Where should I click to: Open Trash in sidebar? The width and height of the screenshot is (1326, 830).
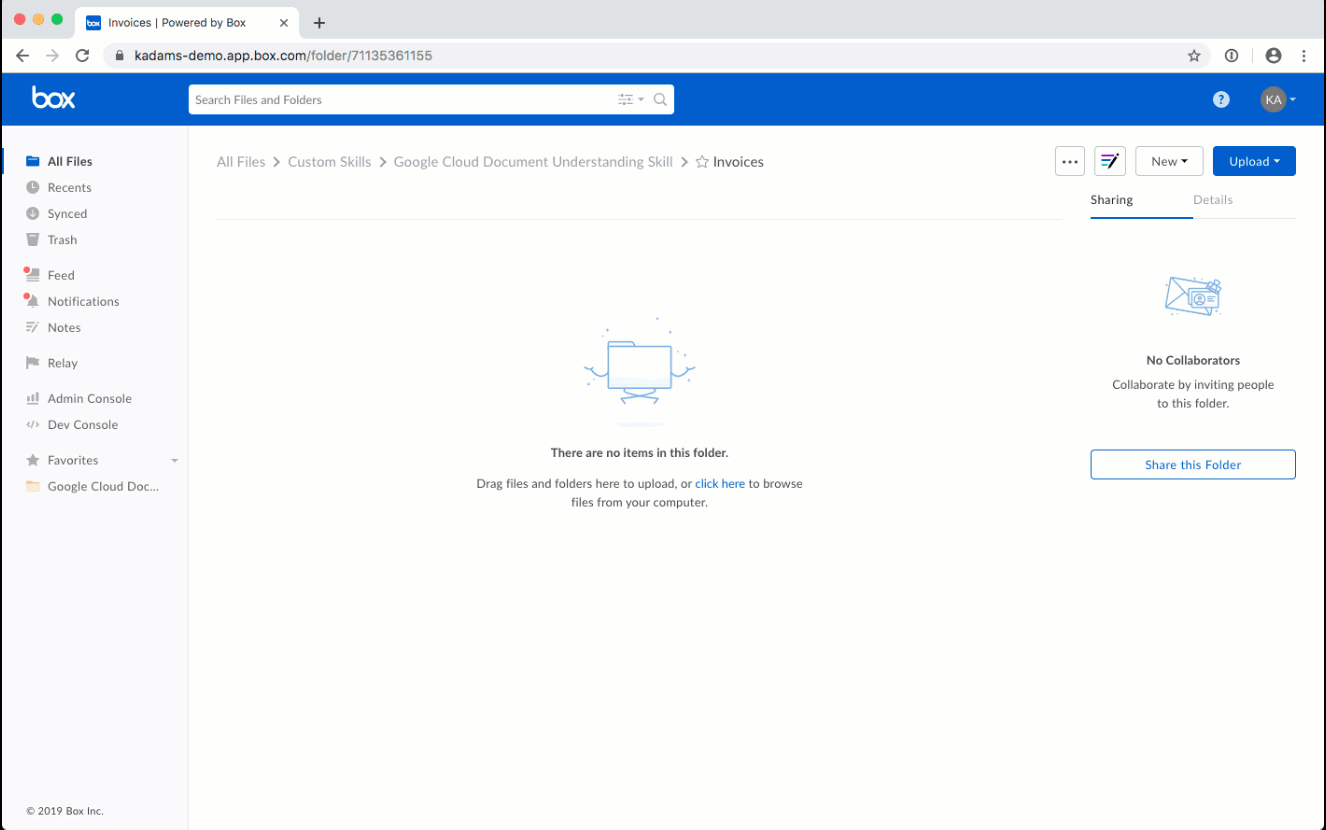62,239
